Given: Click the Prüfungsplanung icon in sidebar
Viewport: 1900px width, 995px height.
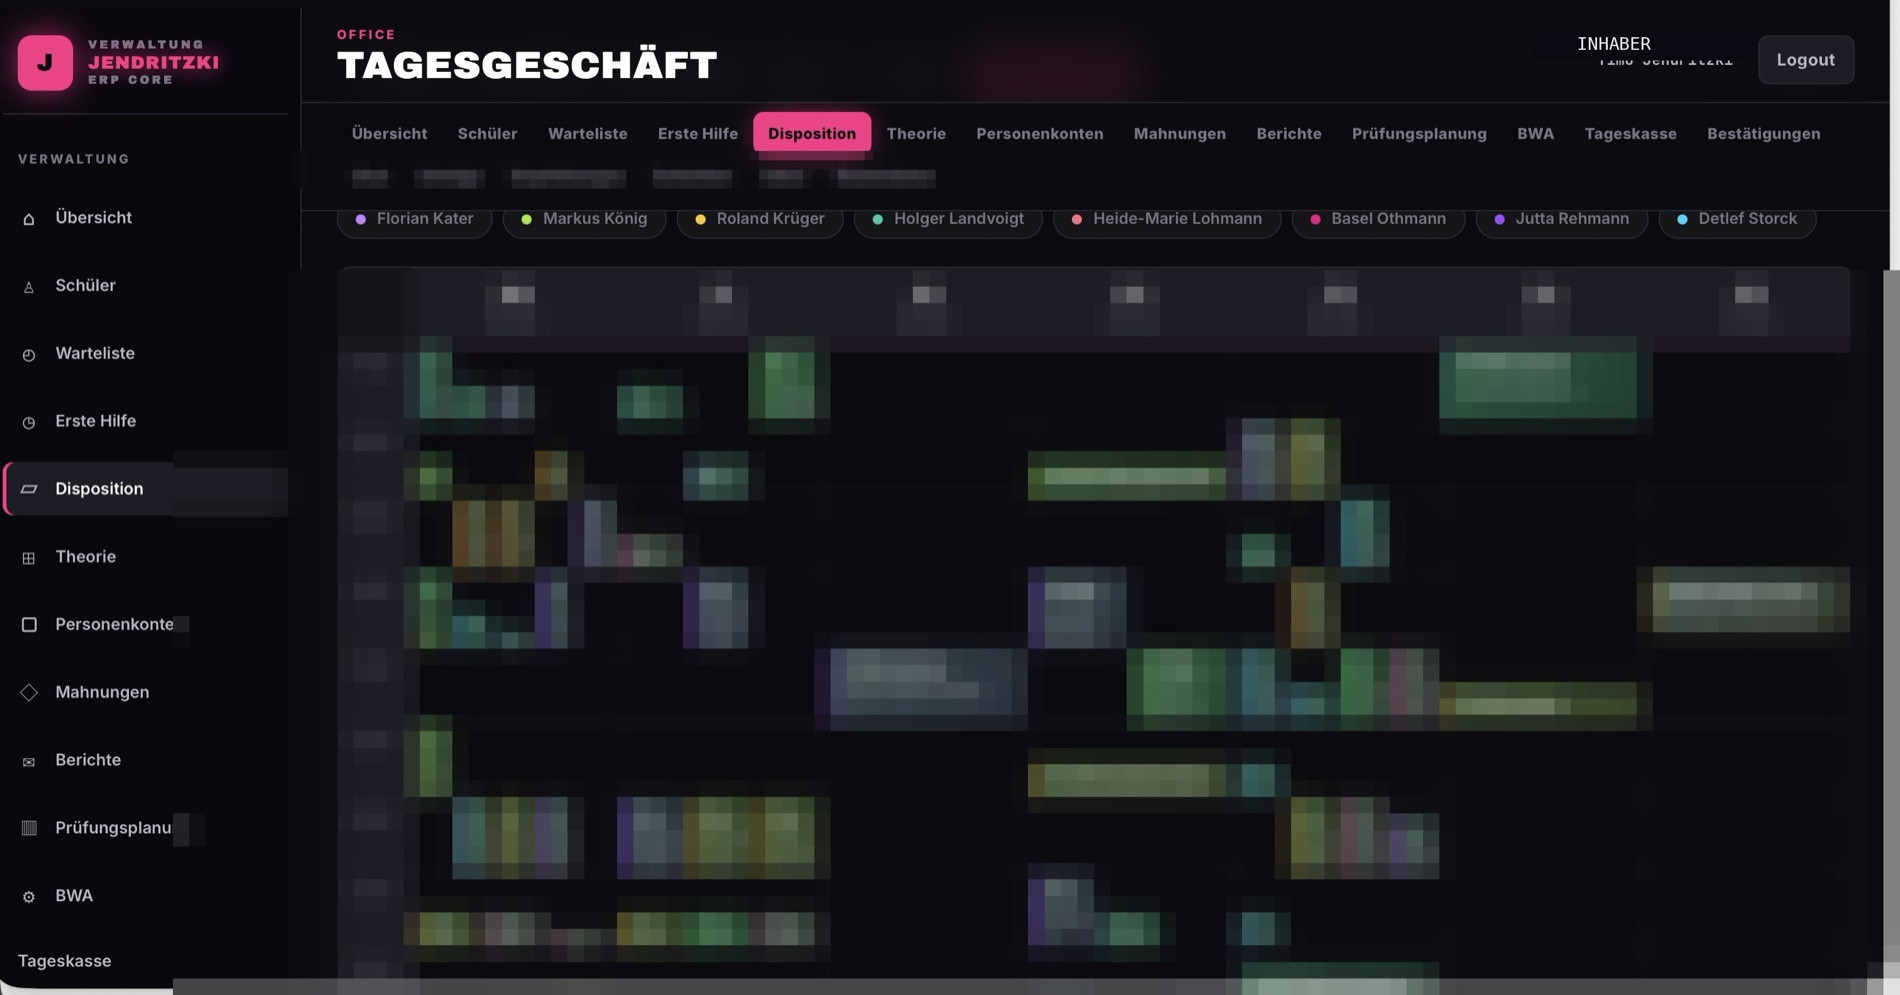Looking at the screenshot, I should click(29, 828).
